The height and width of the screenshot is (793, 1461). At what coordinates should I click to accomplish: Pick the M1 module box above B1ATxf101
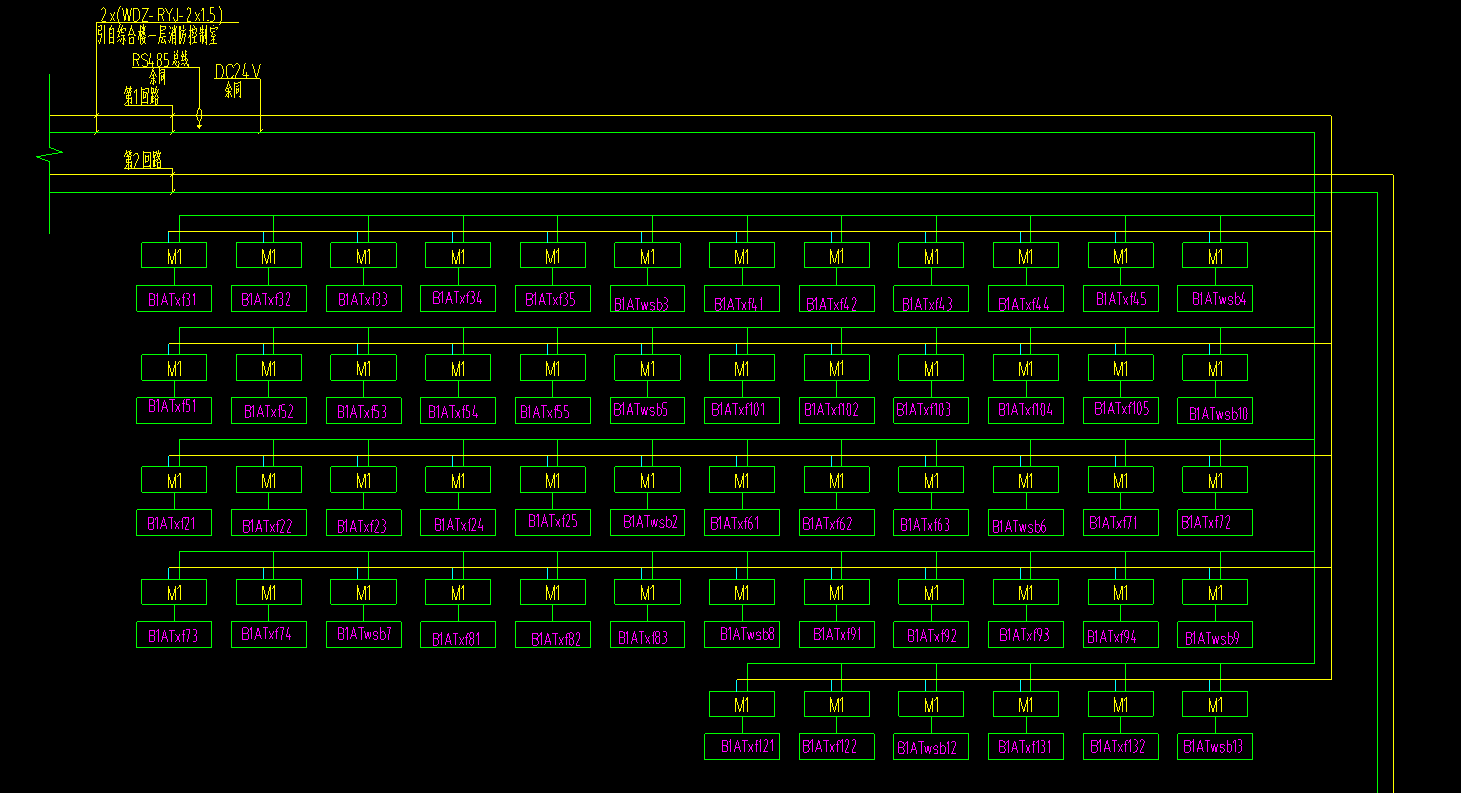742,368
